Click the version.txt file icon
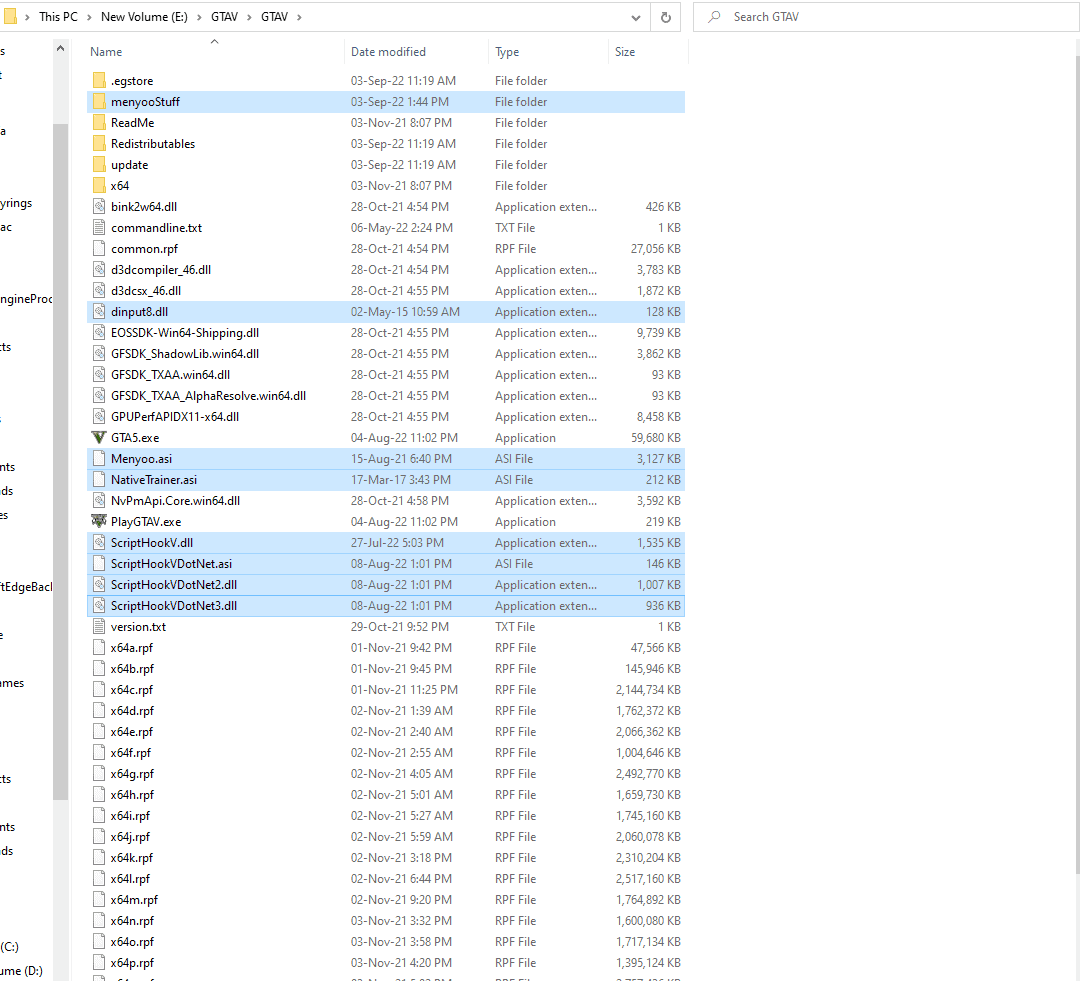Image resolution: width=1080 pixels, height=981 pixels. (x=99, y=627)
